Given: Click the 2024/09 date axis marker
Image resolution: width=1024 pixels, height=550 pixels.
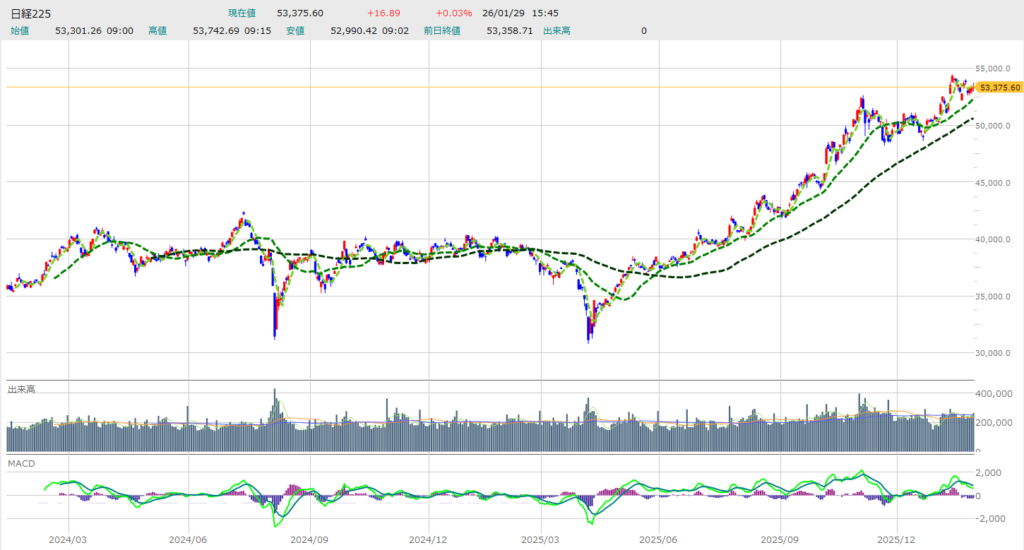Looking at the screenshot, I should pyautogui.click(x=307, y=539).
